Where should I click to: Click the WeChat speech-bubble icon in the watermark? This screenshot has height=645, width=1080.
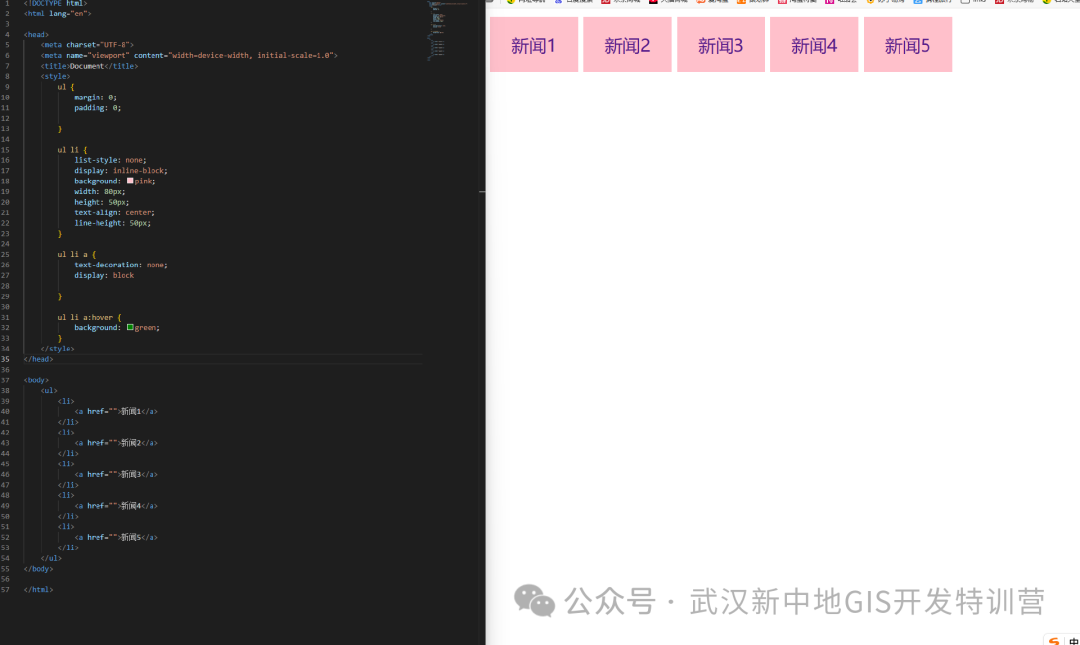pyautogui.click(x=534, y=601)
